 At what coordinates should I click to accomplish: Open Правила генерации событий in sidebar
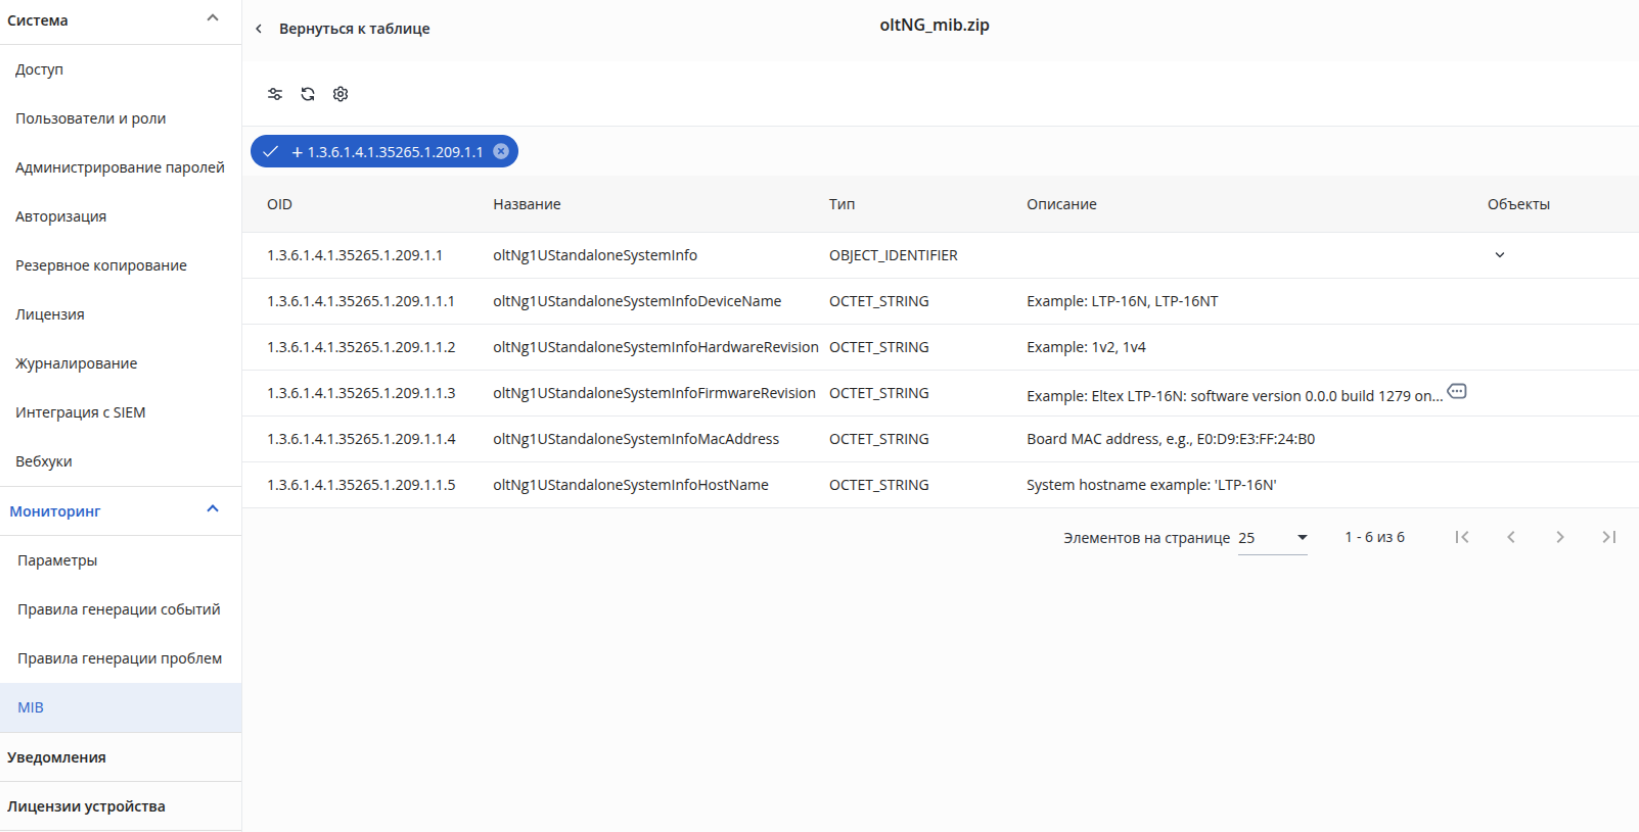pyautogui.click(x=120, y=610)
